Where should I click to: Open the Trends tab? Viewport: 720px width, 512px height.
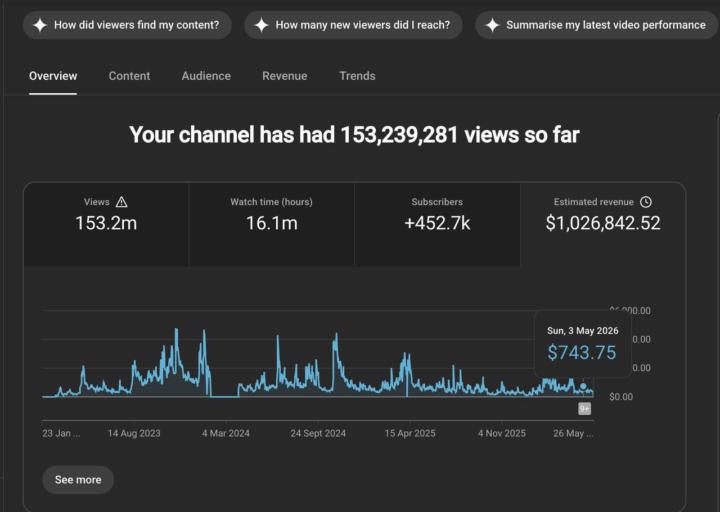point(357,76)
